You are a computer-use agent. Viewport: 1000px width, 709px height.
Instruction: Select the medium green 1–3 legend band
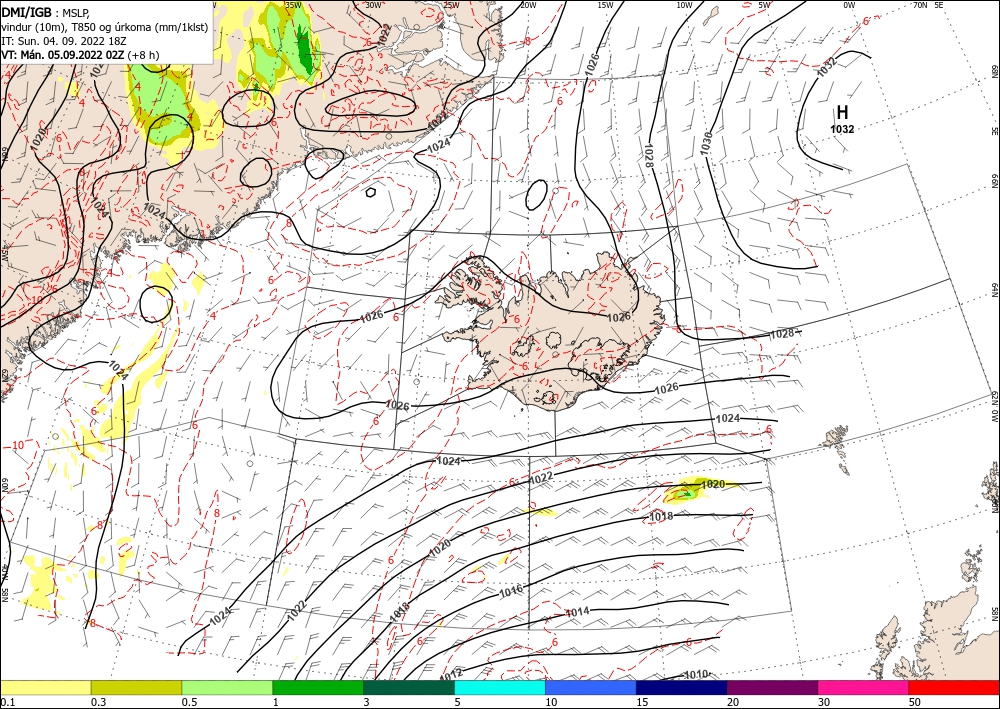pyautogui.click(x=318, y=687)
